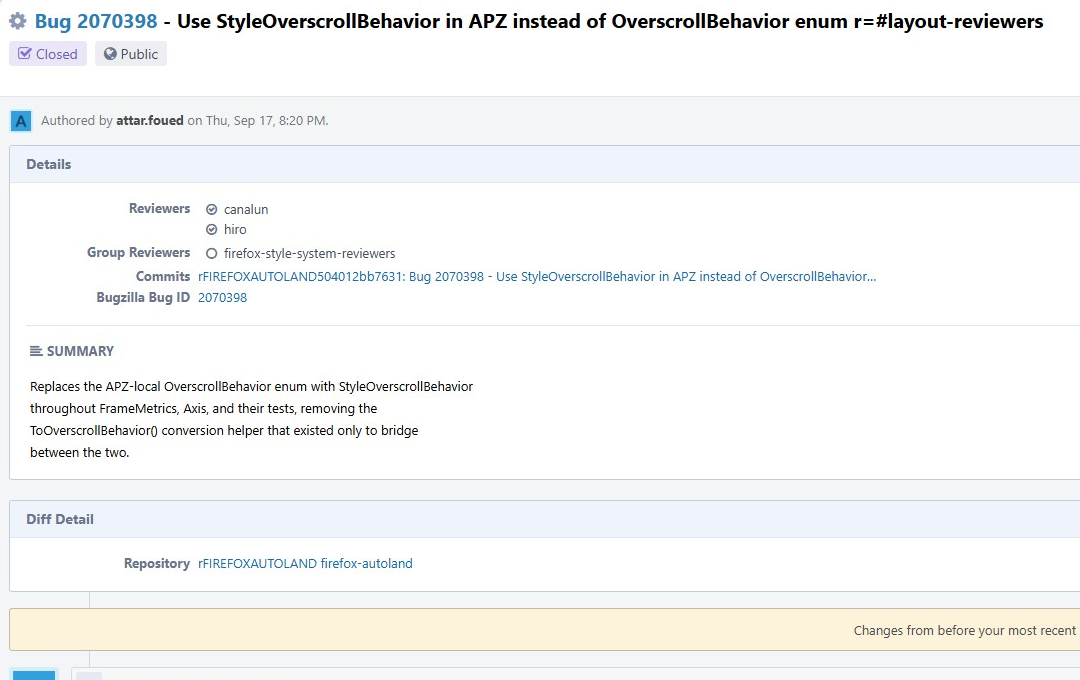Open reviewer hiro profile

pyautogui.click(x=235, y=229)
